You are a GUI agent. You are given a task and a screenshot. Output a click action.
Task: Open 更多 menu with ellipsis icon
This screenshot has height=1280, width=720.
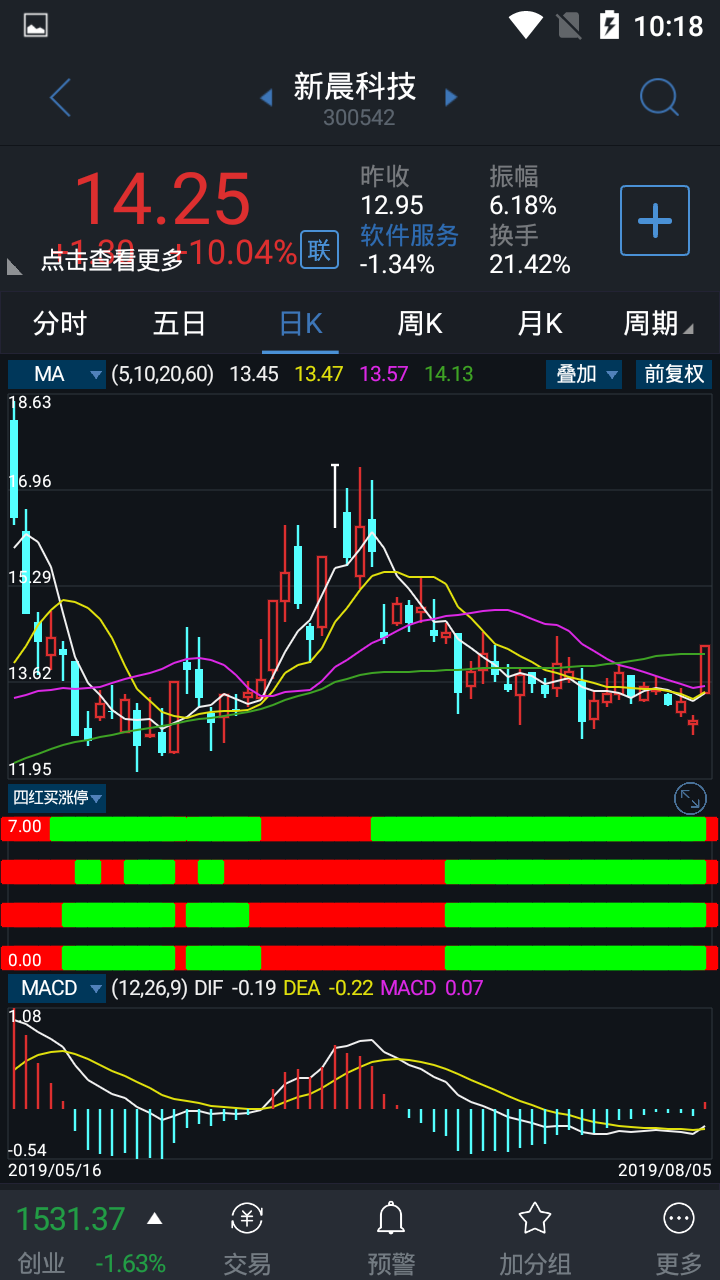click(x=679, y=1218)
